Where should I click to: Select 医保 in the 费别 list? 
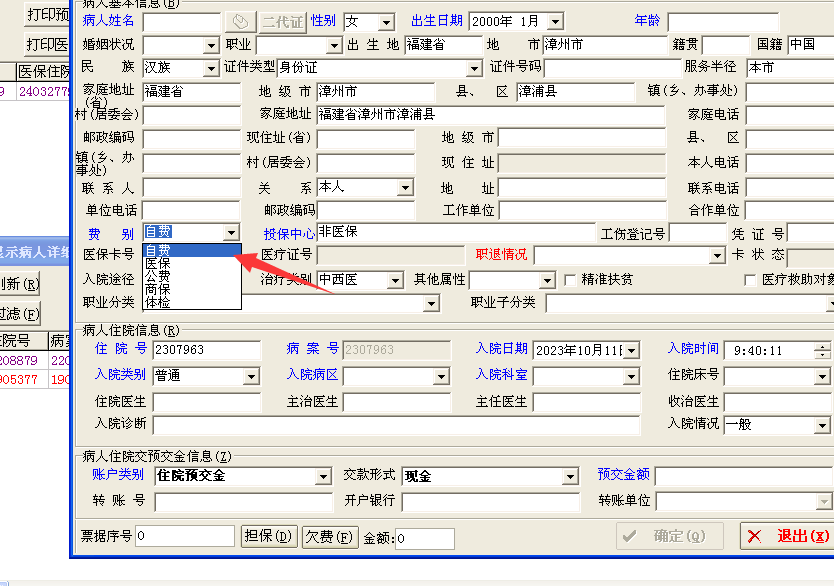pos(191,263)
